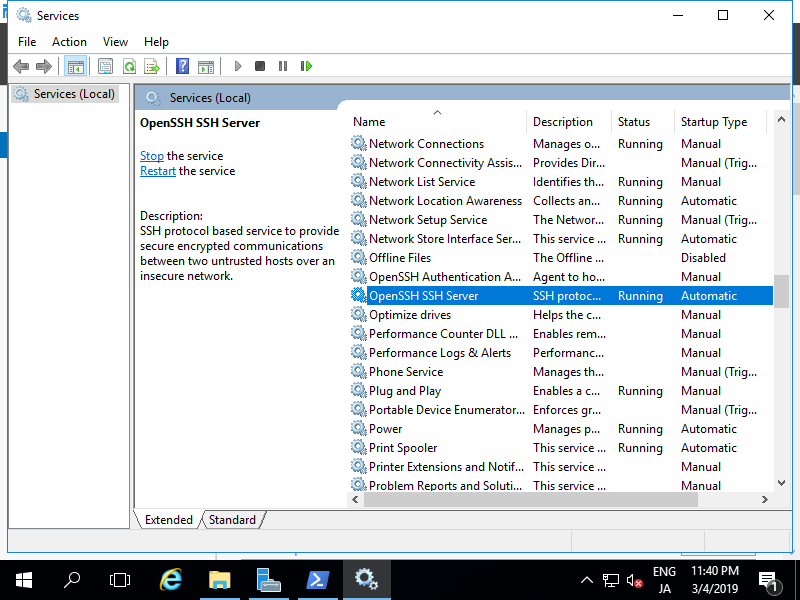
Task: Click the Restart the service link
Action: pos(157,170)
